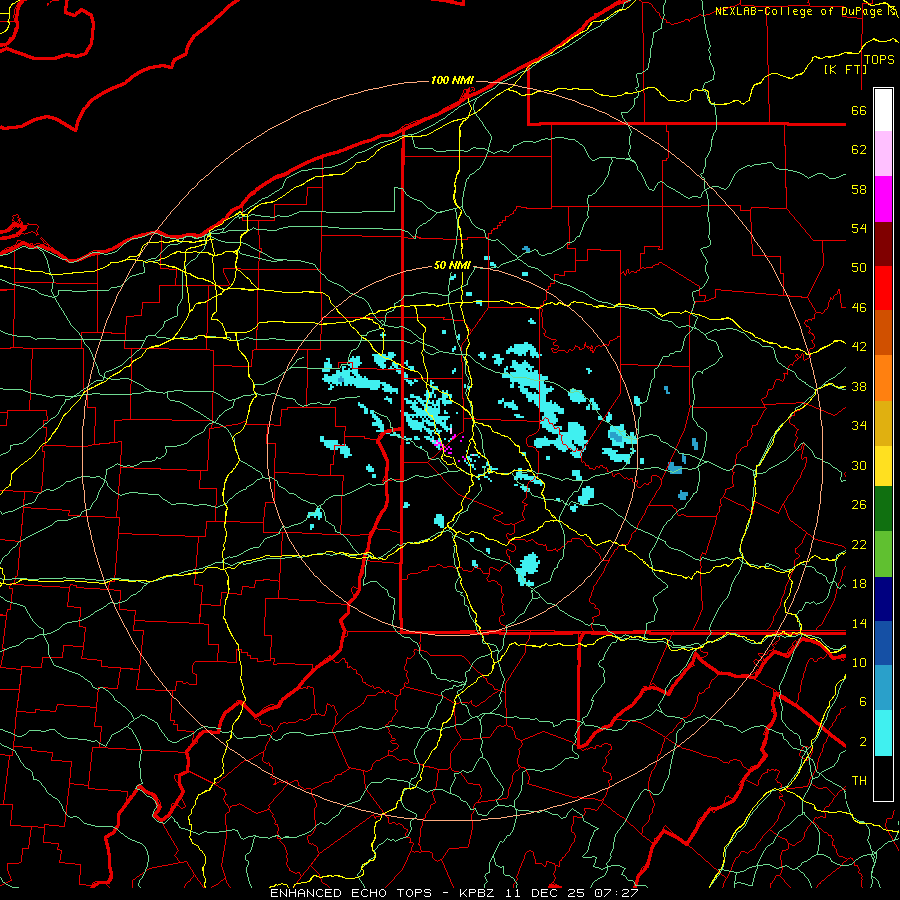900x900 pixels.
Task: Click the 11 DEC 25 date stamp
Action: [x=545, y=893]
